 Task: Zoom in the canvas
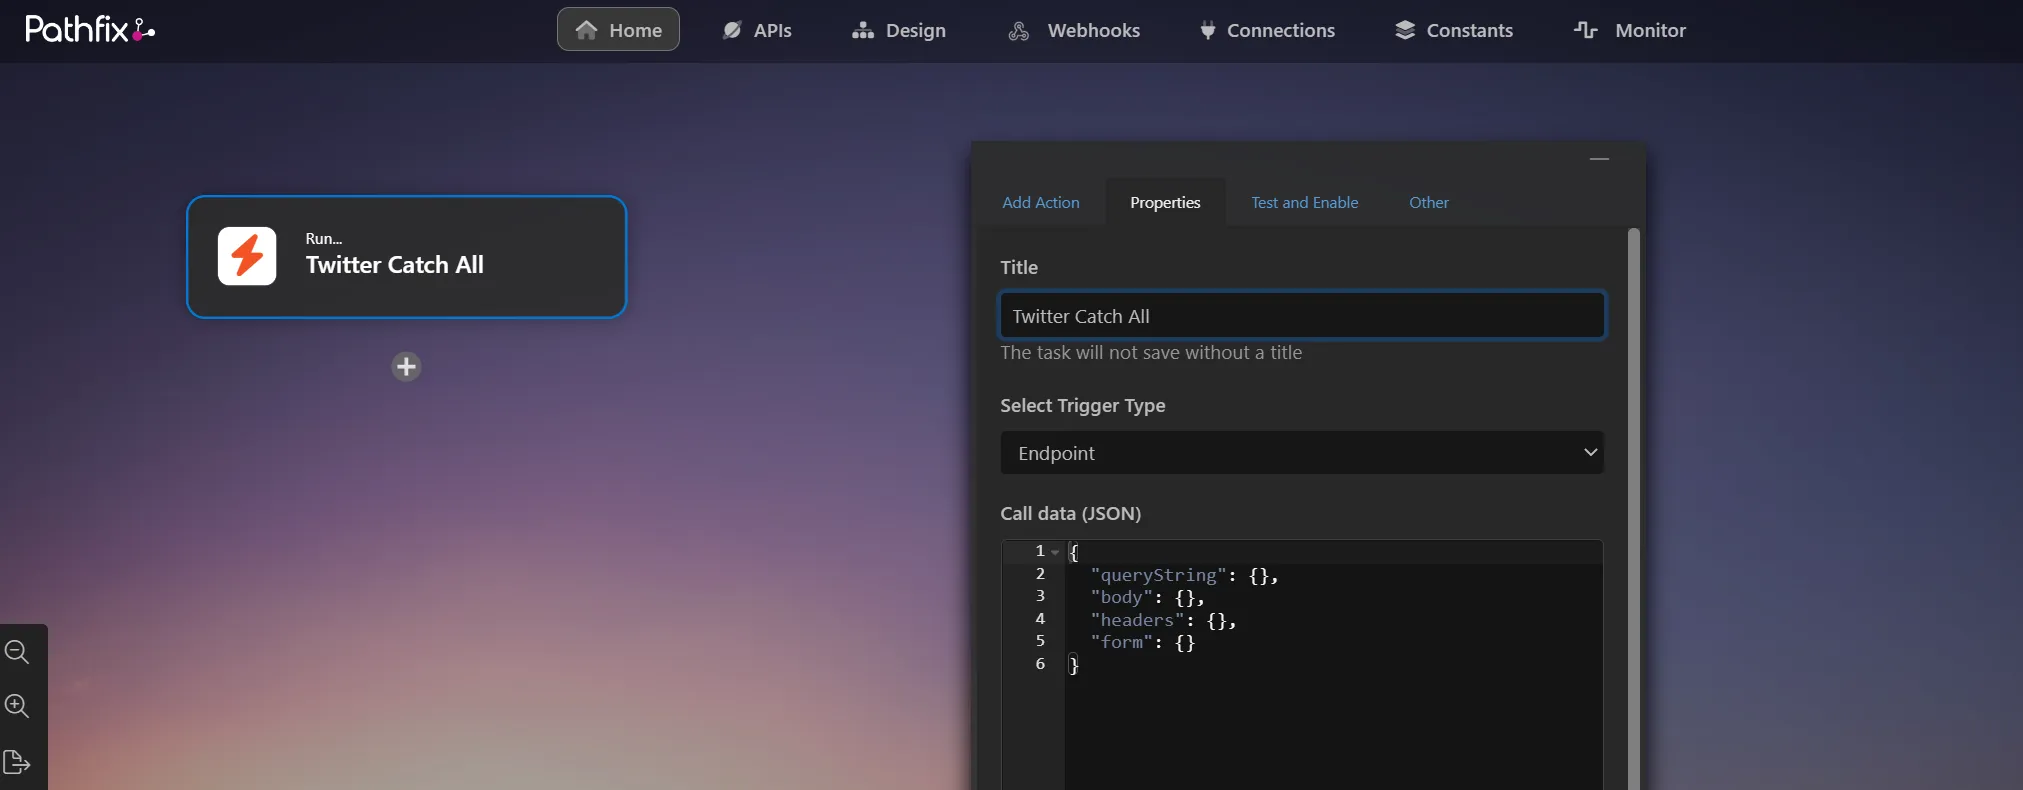tap(17, 706)
